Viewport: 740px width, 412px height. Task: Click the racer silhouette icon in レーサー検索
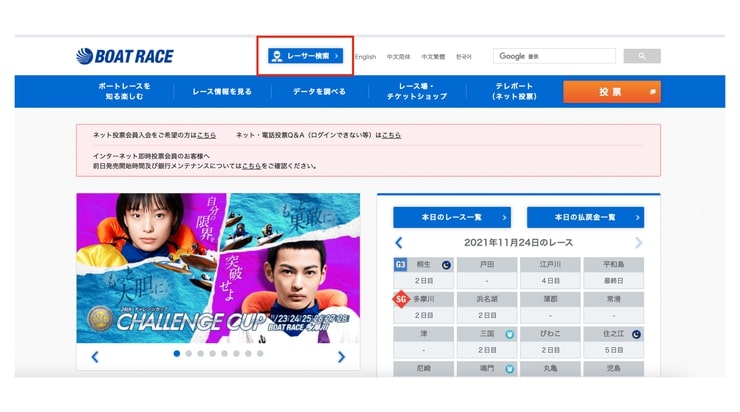pyautogui.click(x=277, y=56)
